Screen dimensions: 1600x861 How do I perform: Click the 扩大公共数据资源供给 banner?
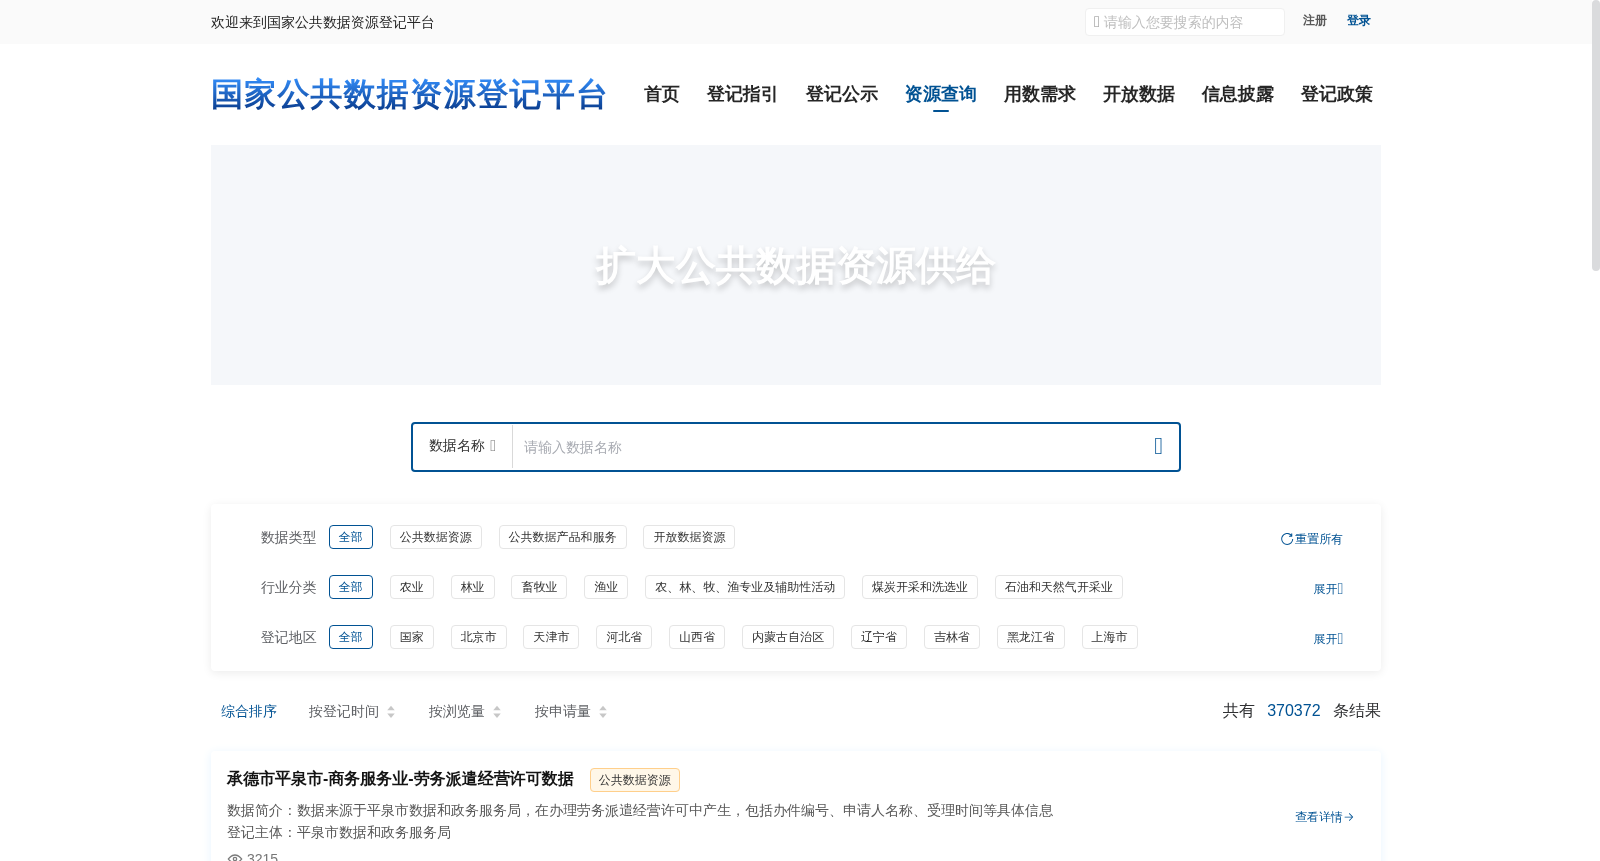pyautogui.click(x=796, y=265)
